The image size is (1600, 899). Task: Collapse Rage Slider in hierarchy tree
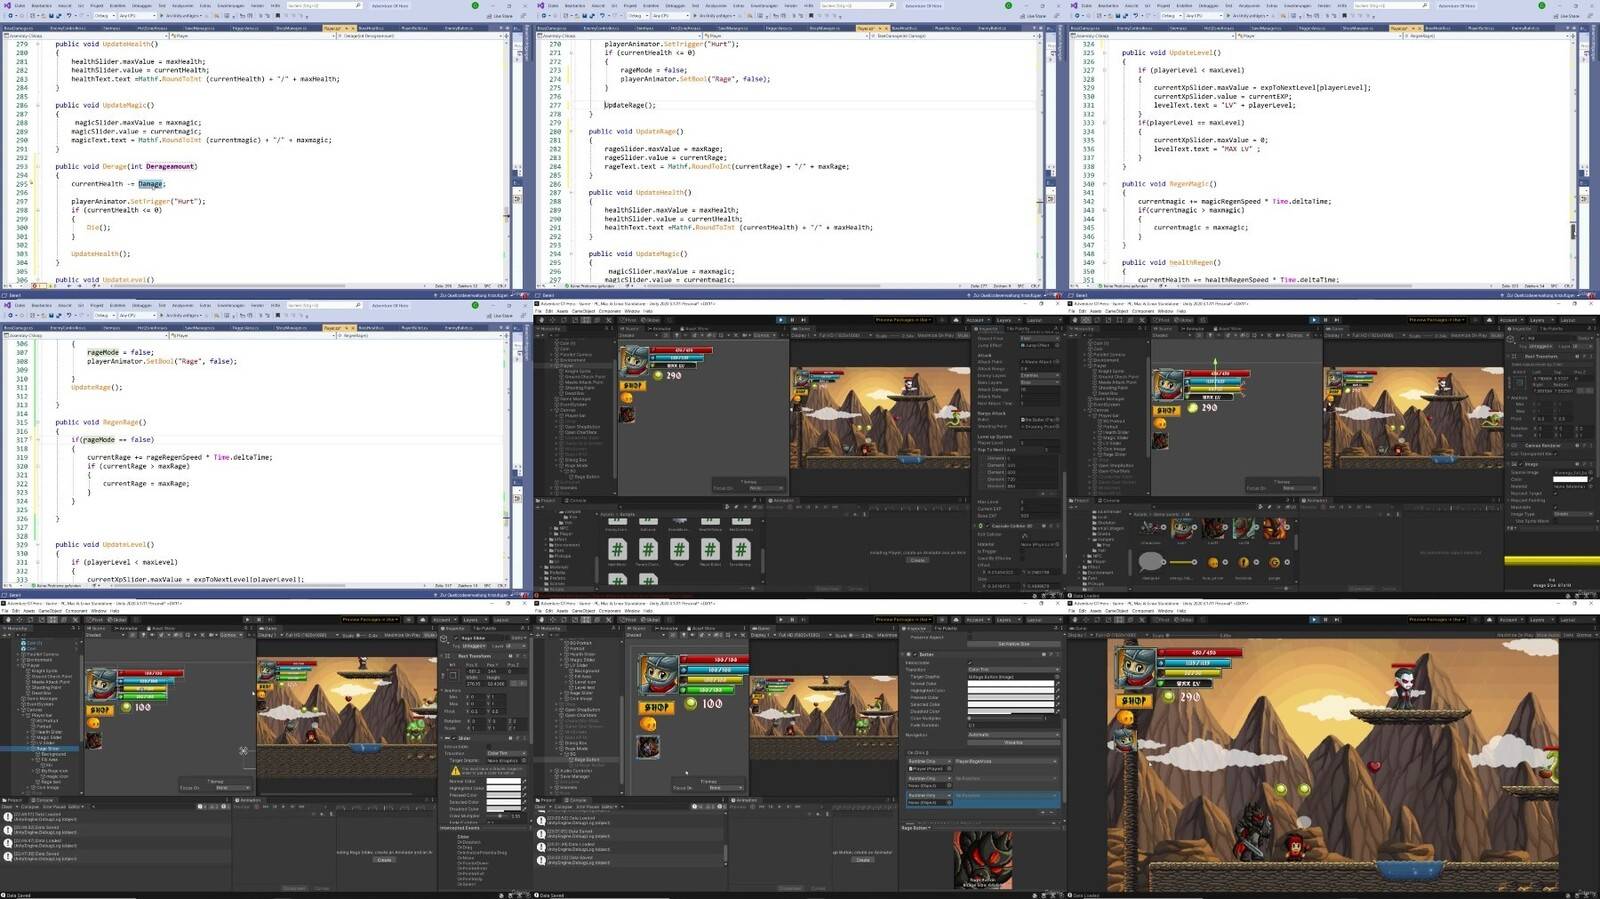point(28,748)
